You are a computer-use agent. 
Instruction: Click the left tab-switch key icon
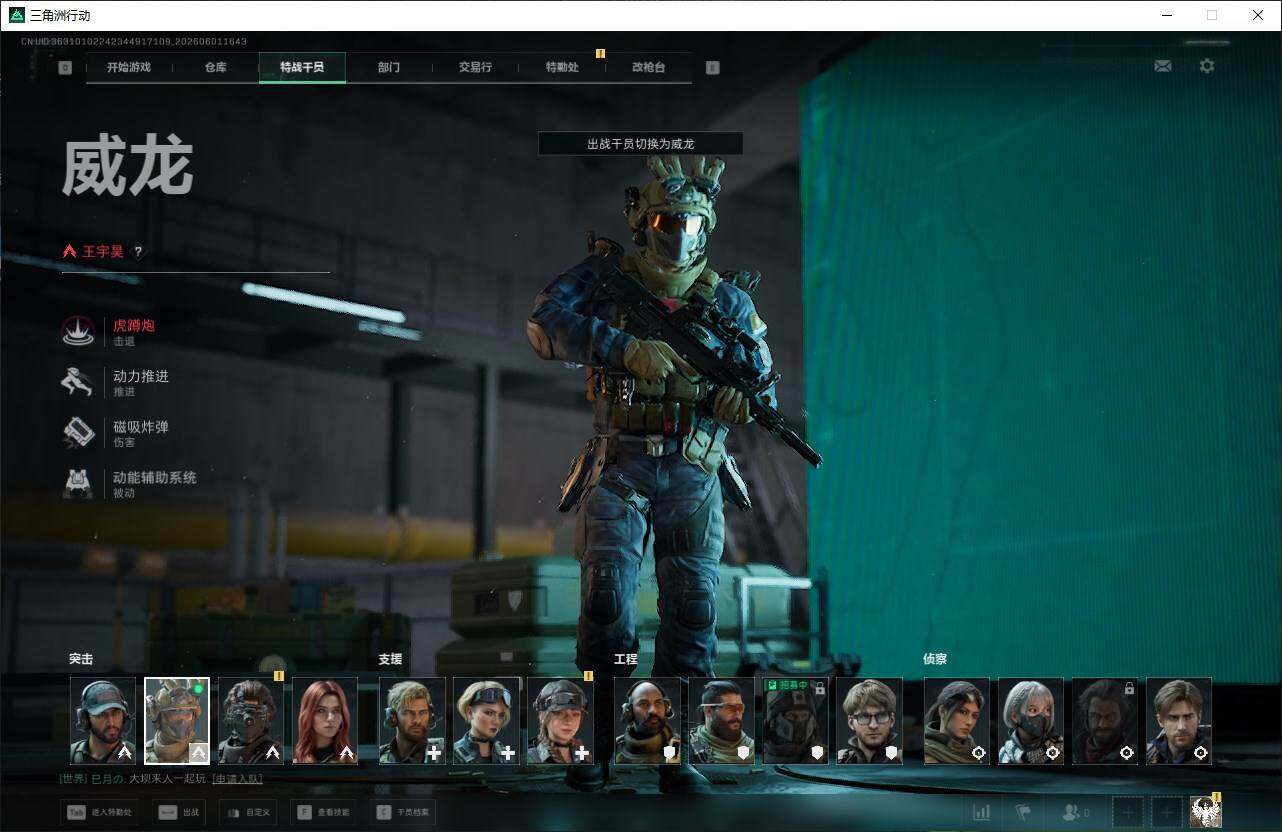[65, 68]
